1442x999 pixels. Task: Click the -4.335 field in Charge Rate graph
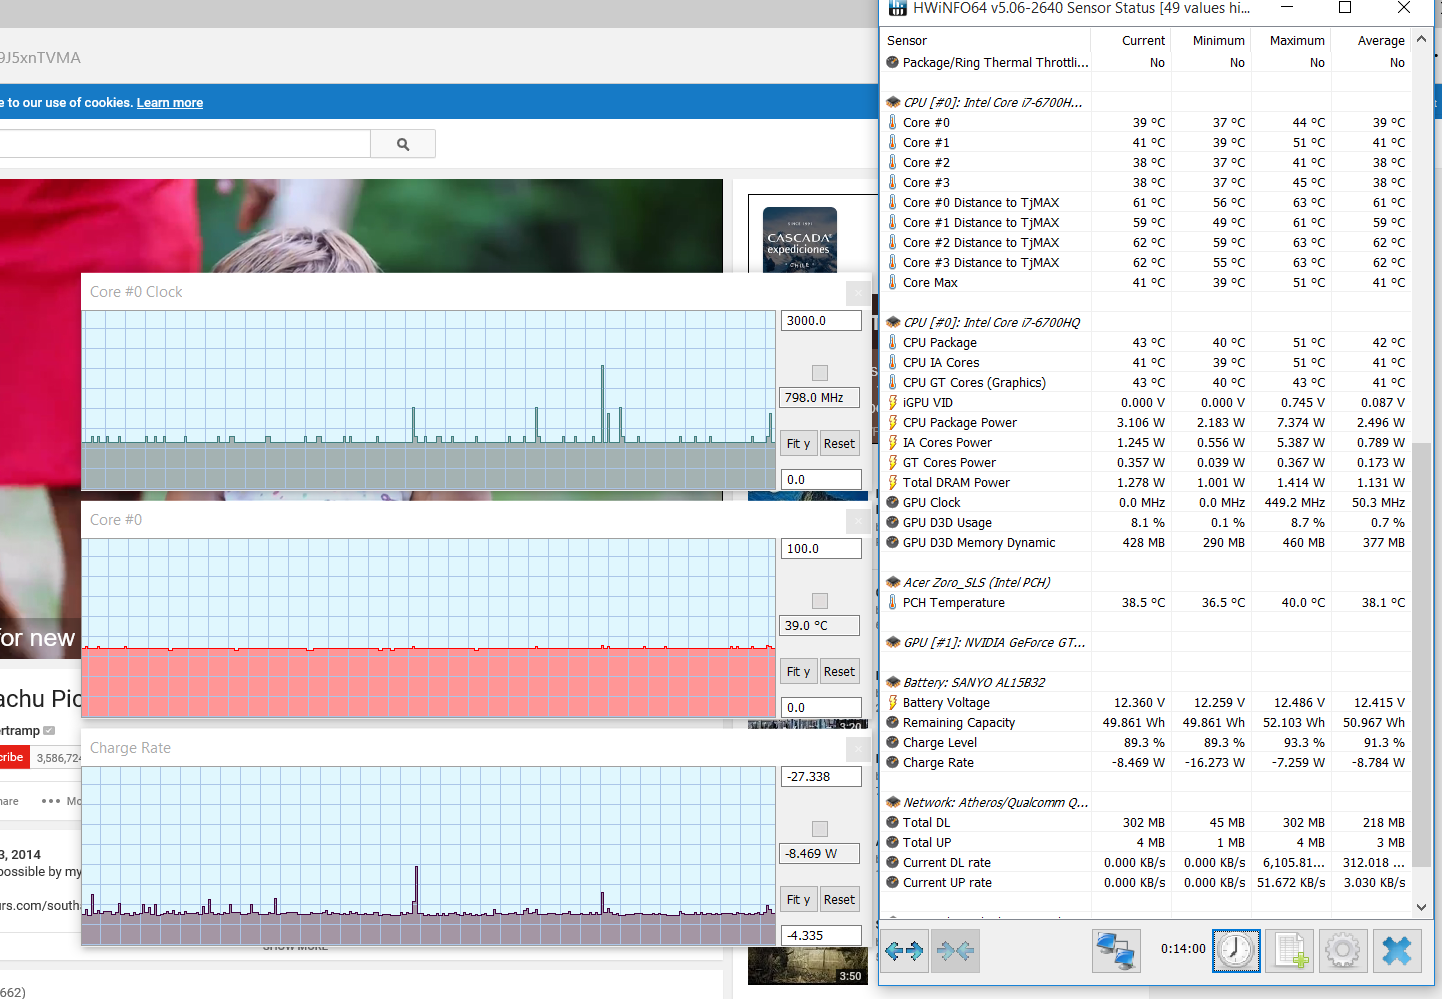[x=821, y=936]
